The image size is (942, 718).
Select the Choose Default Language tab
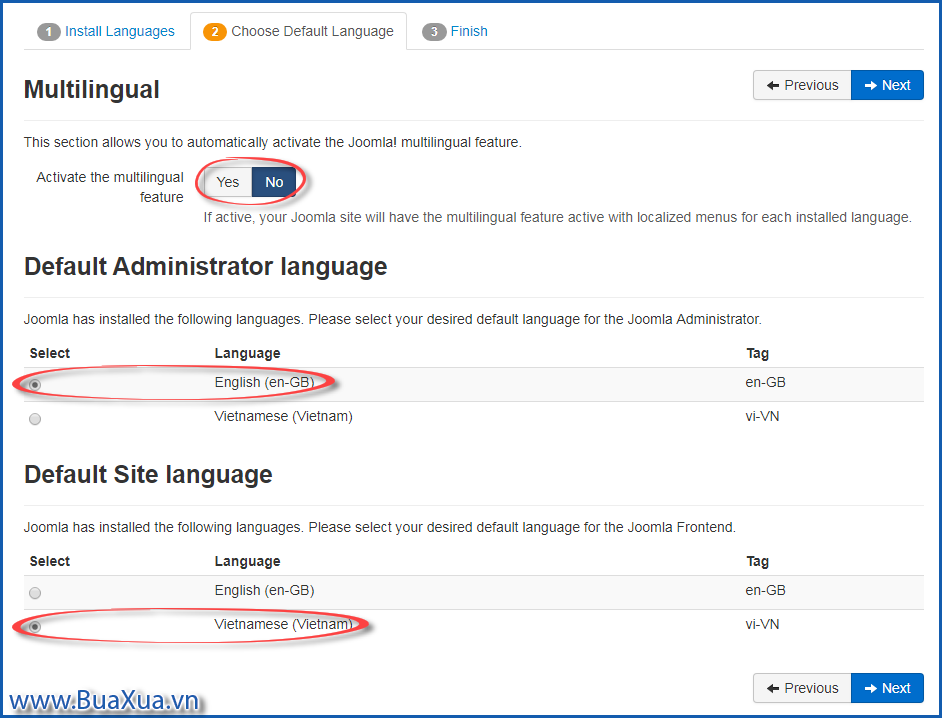[x=299, y=31]
